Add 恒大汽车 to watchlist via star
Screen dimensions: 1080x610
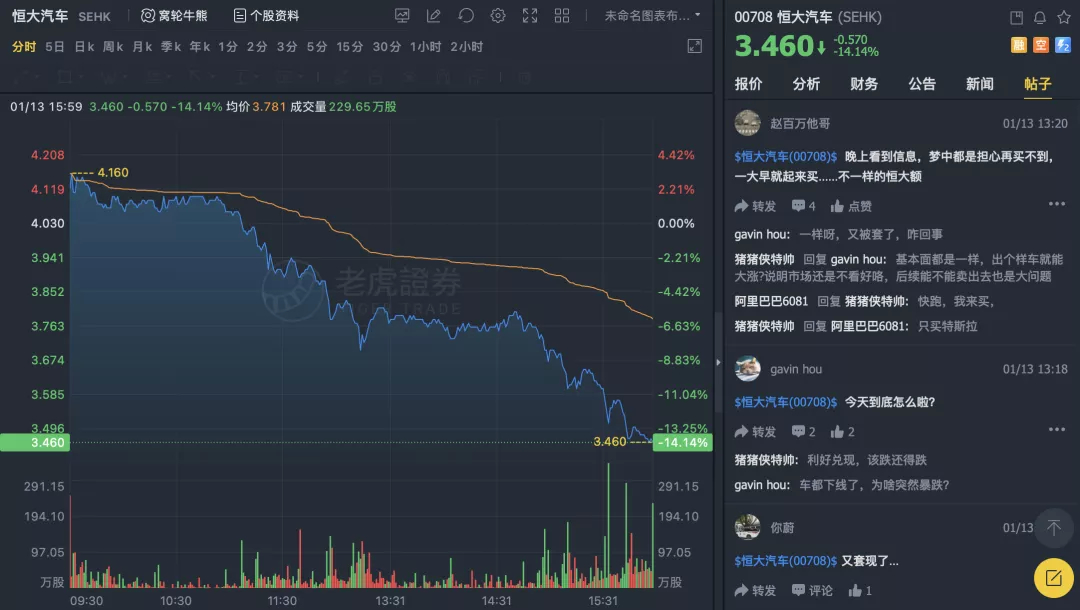(x=1064, y=17)
